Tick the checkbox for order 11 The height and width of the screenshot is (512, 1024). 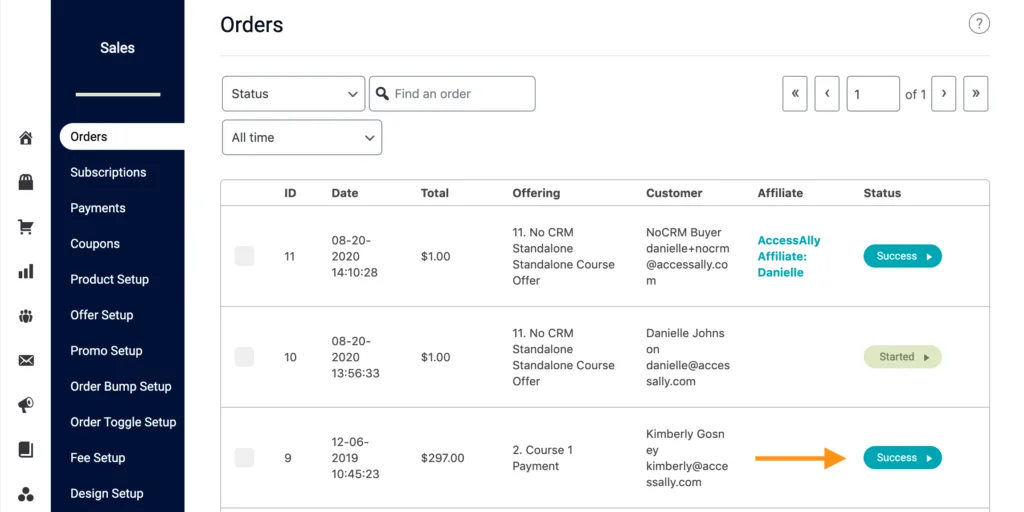pos(244,256)
